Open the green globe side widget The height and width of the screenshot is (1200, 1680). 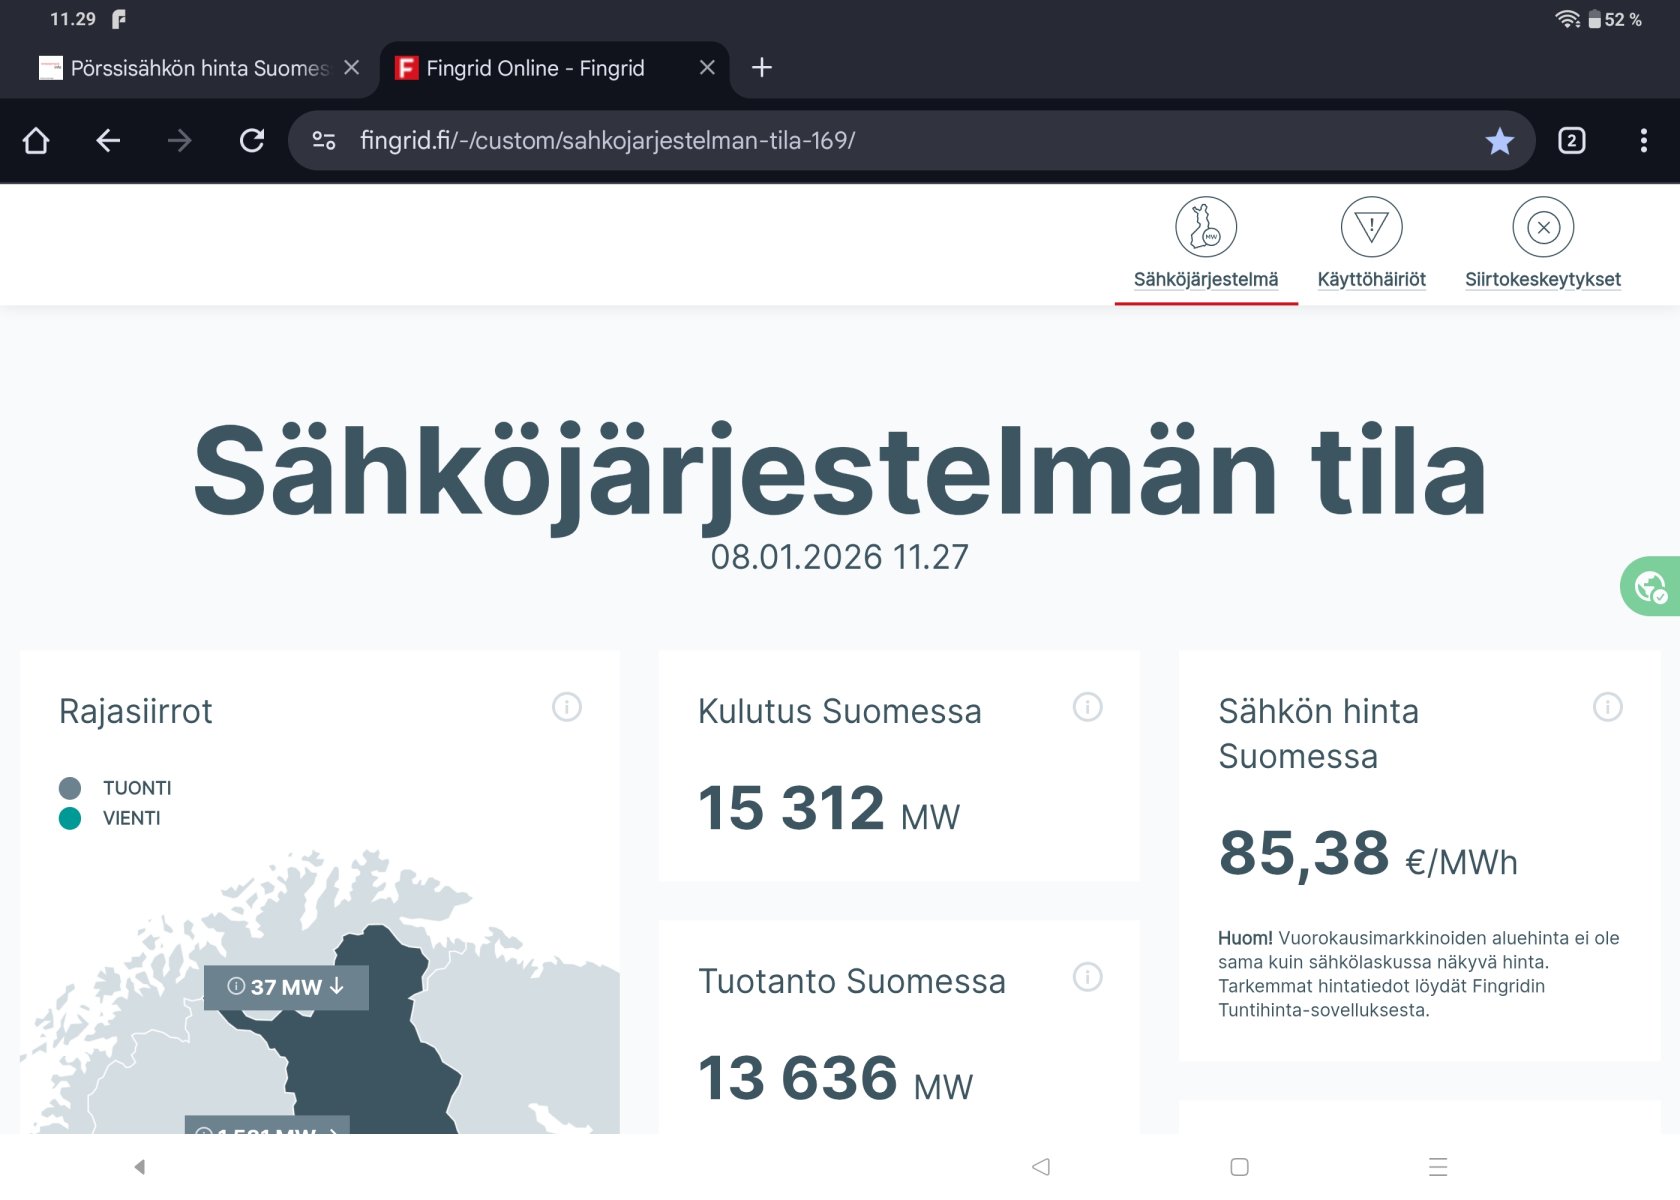pos(1650,586)
